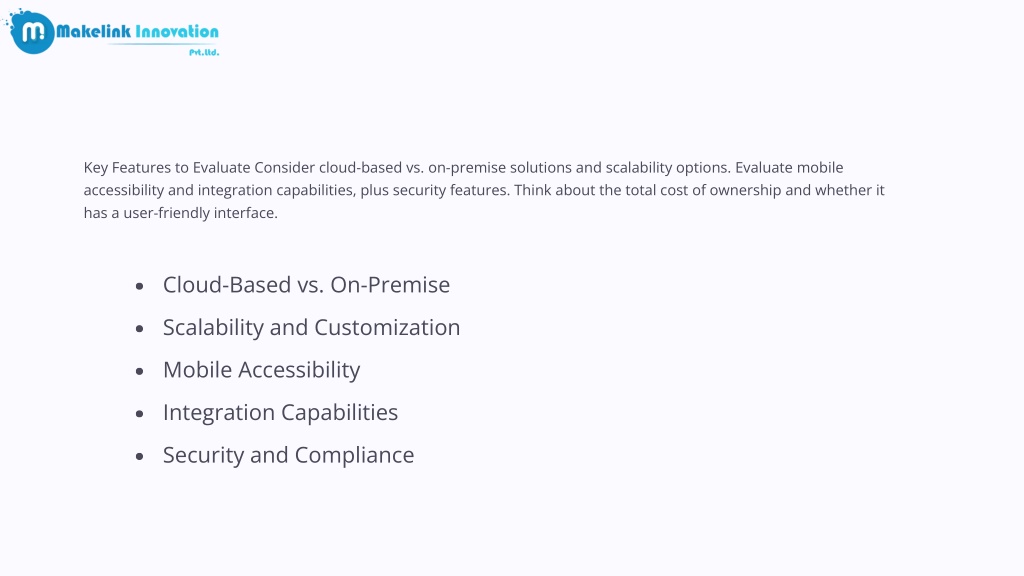Image resolution: width=1024 pixels, height=576 pixels.
Task: Click the phrase total cost of ownership
Action: point(703,190)
